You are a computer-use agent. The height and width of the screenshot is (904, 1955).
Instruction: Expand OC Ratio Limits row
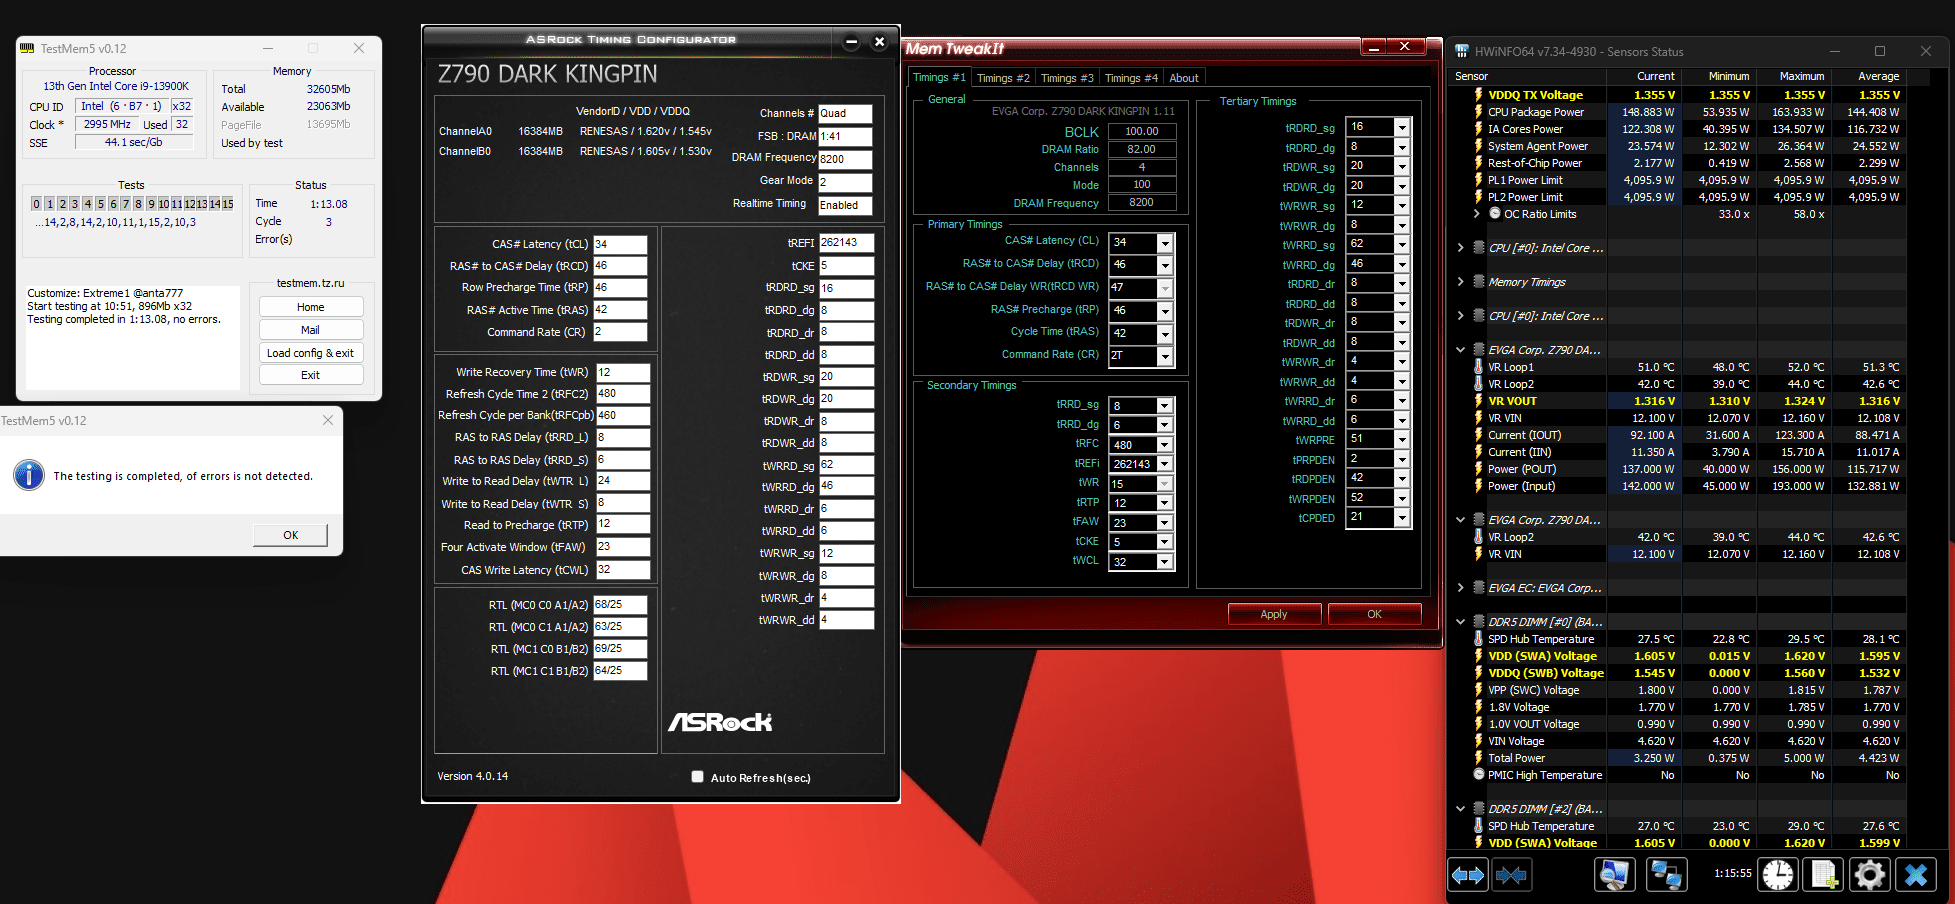(x=1477, y=213)
